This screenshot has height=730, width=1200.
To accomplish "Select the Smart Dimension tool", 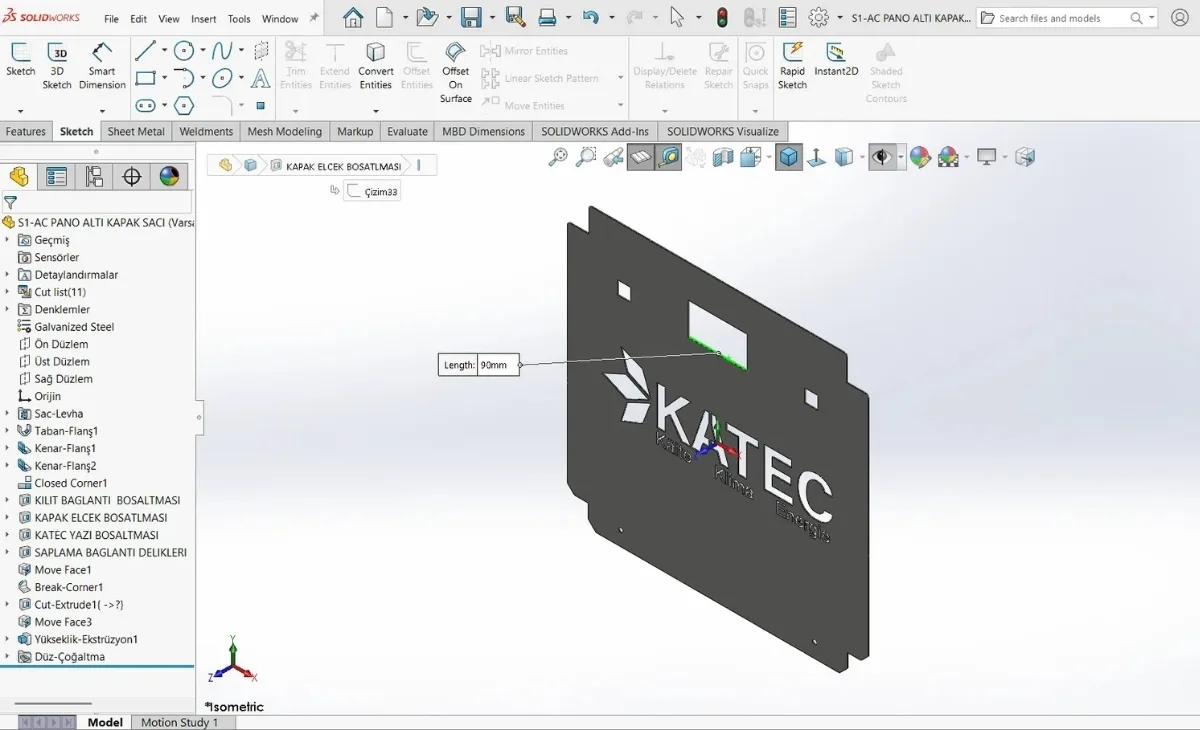I will click(101, 65).
